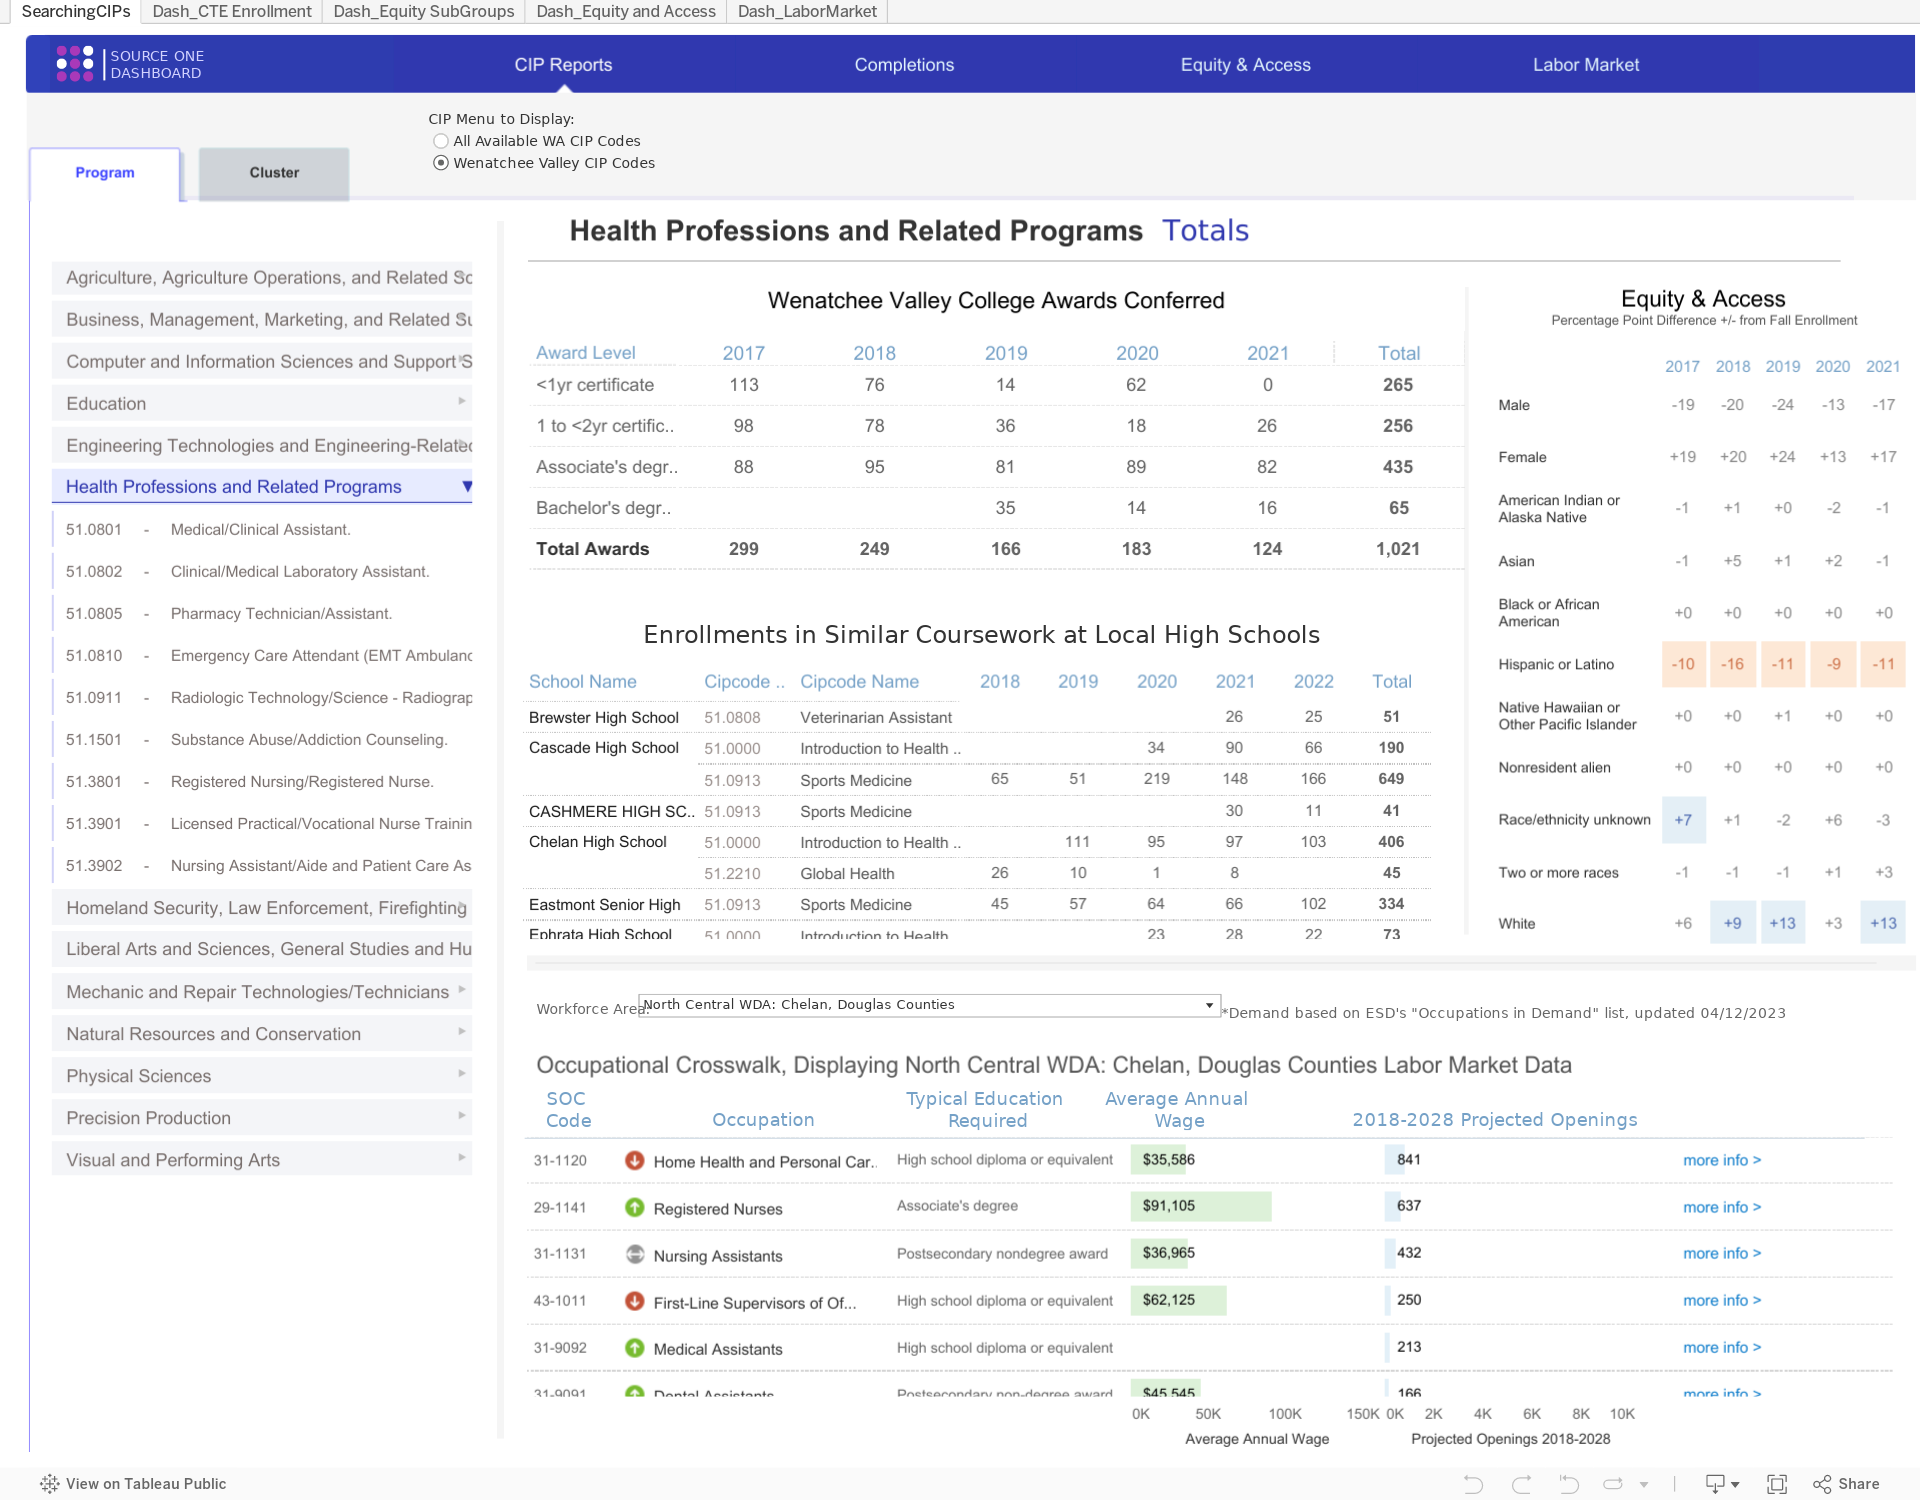
Task: Click red down-arrow icon for First-Line Supervisors
Action: [x=634, y=1301]
